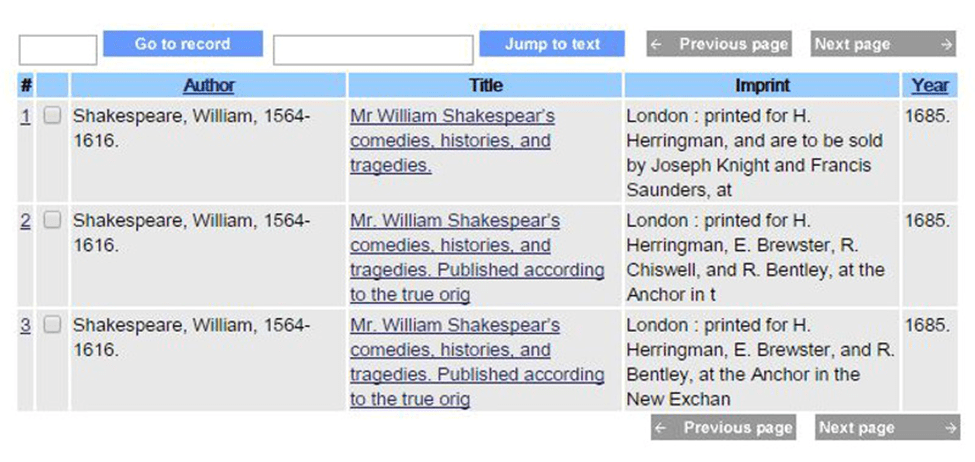This screenshot has height=462, width=975.
Task: Click the Jump to text button
Action: pyautogui.click(x=552, y=44)
